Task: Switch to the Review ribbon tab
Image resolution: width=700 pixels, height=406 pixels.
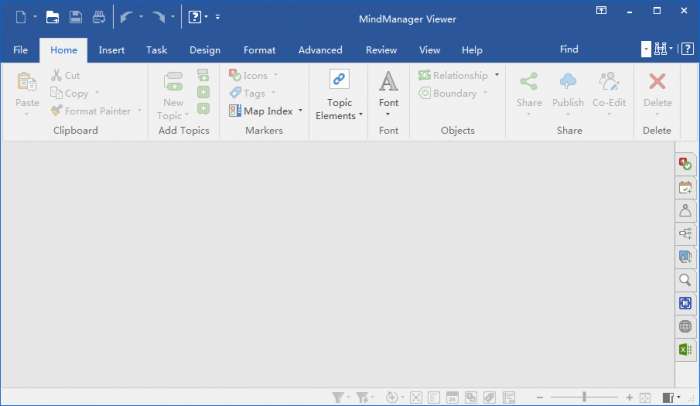Action: point(381,50)
